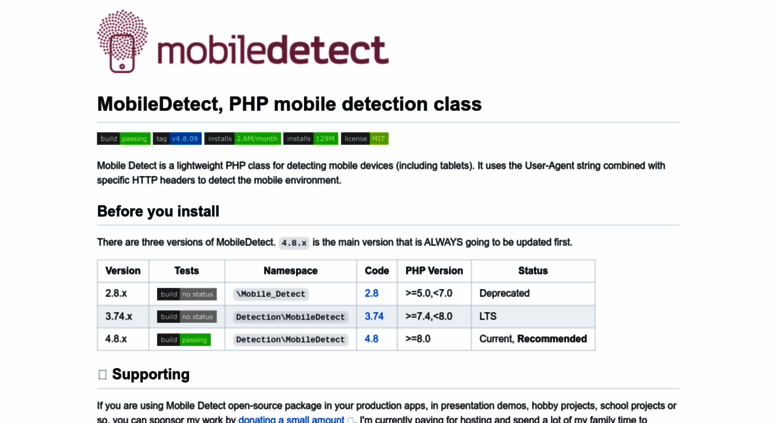Open the build passing badge

pyautogui.click(x=123, y=139)
